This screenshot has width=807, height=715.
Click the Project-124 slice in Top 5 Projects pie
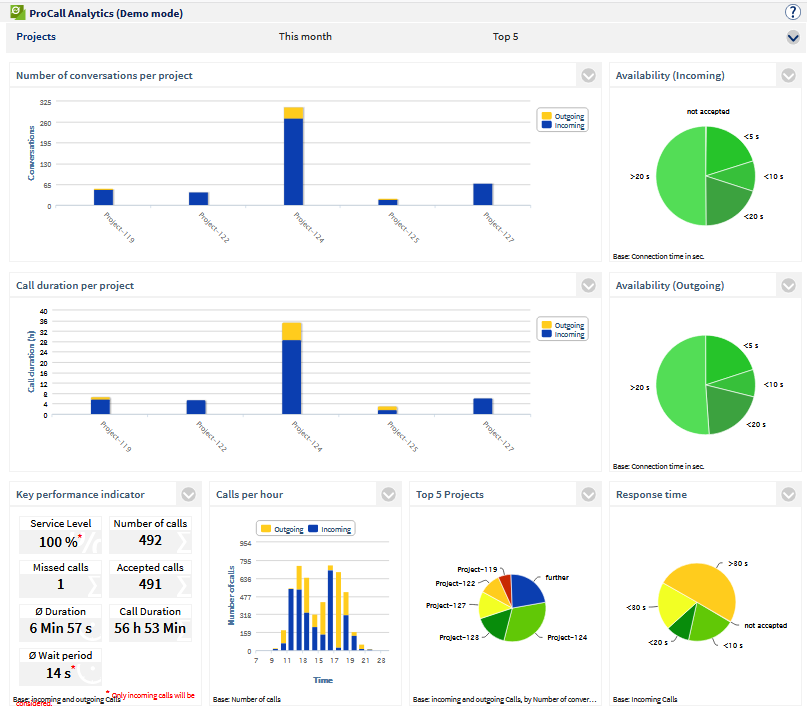tap(526, 622)
